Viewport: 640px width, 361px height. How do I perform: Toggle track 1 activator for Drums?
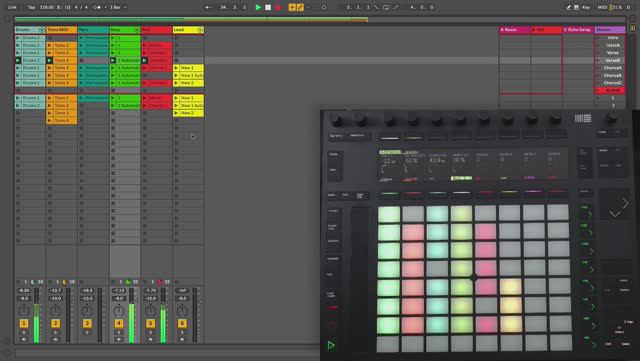pyautogui.click(x=24, y=323)
